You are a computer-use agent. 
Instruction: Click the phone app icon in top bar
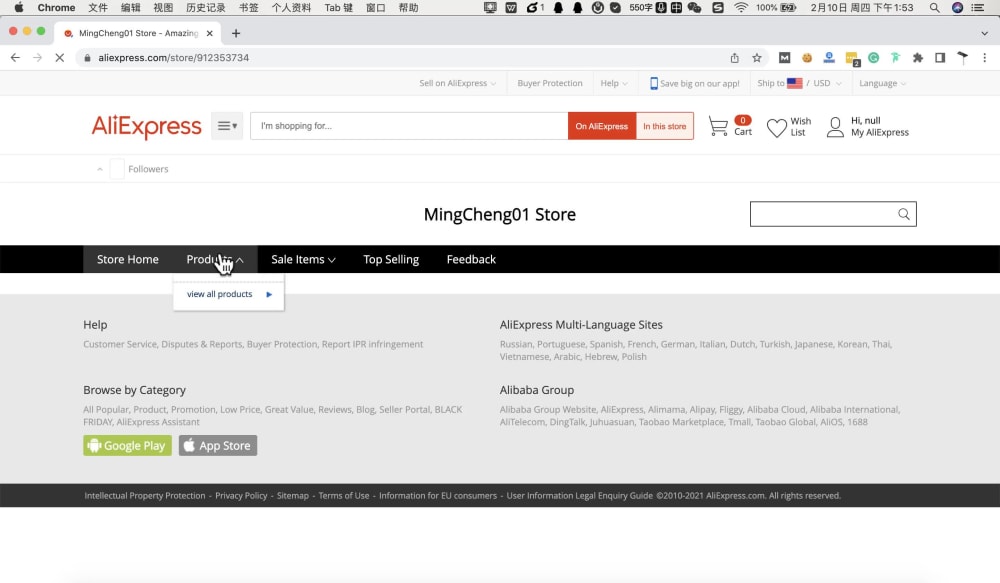(653, 84)
